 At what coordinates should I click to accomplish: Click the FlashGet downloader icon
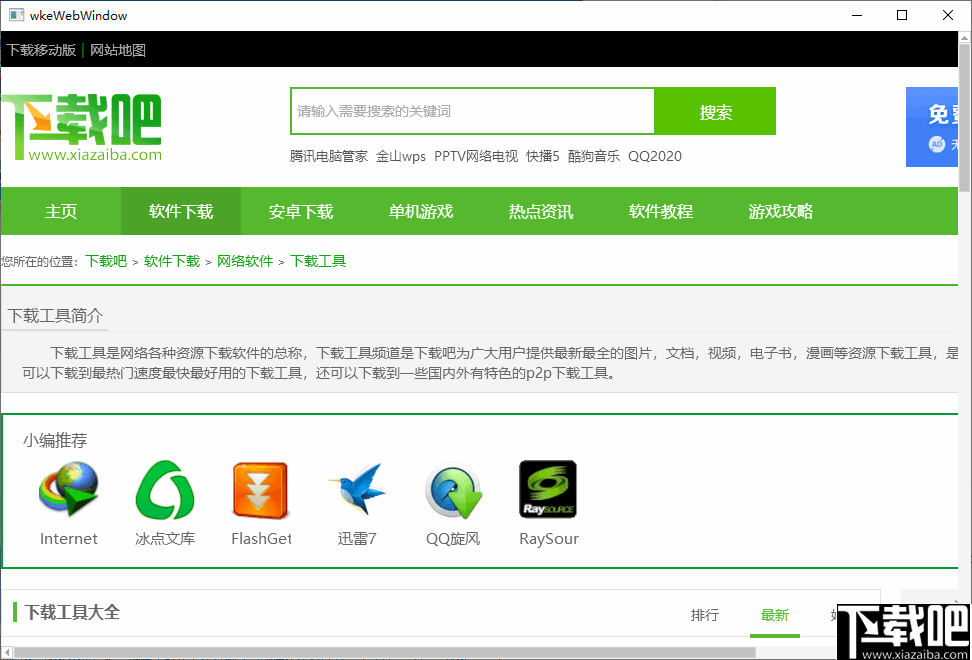(x=260, y=490)
